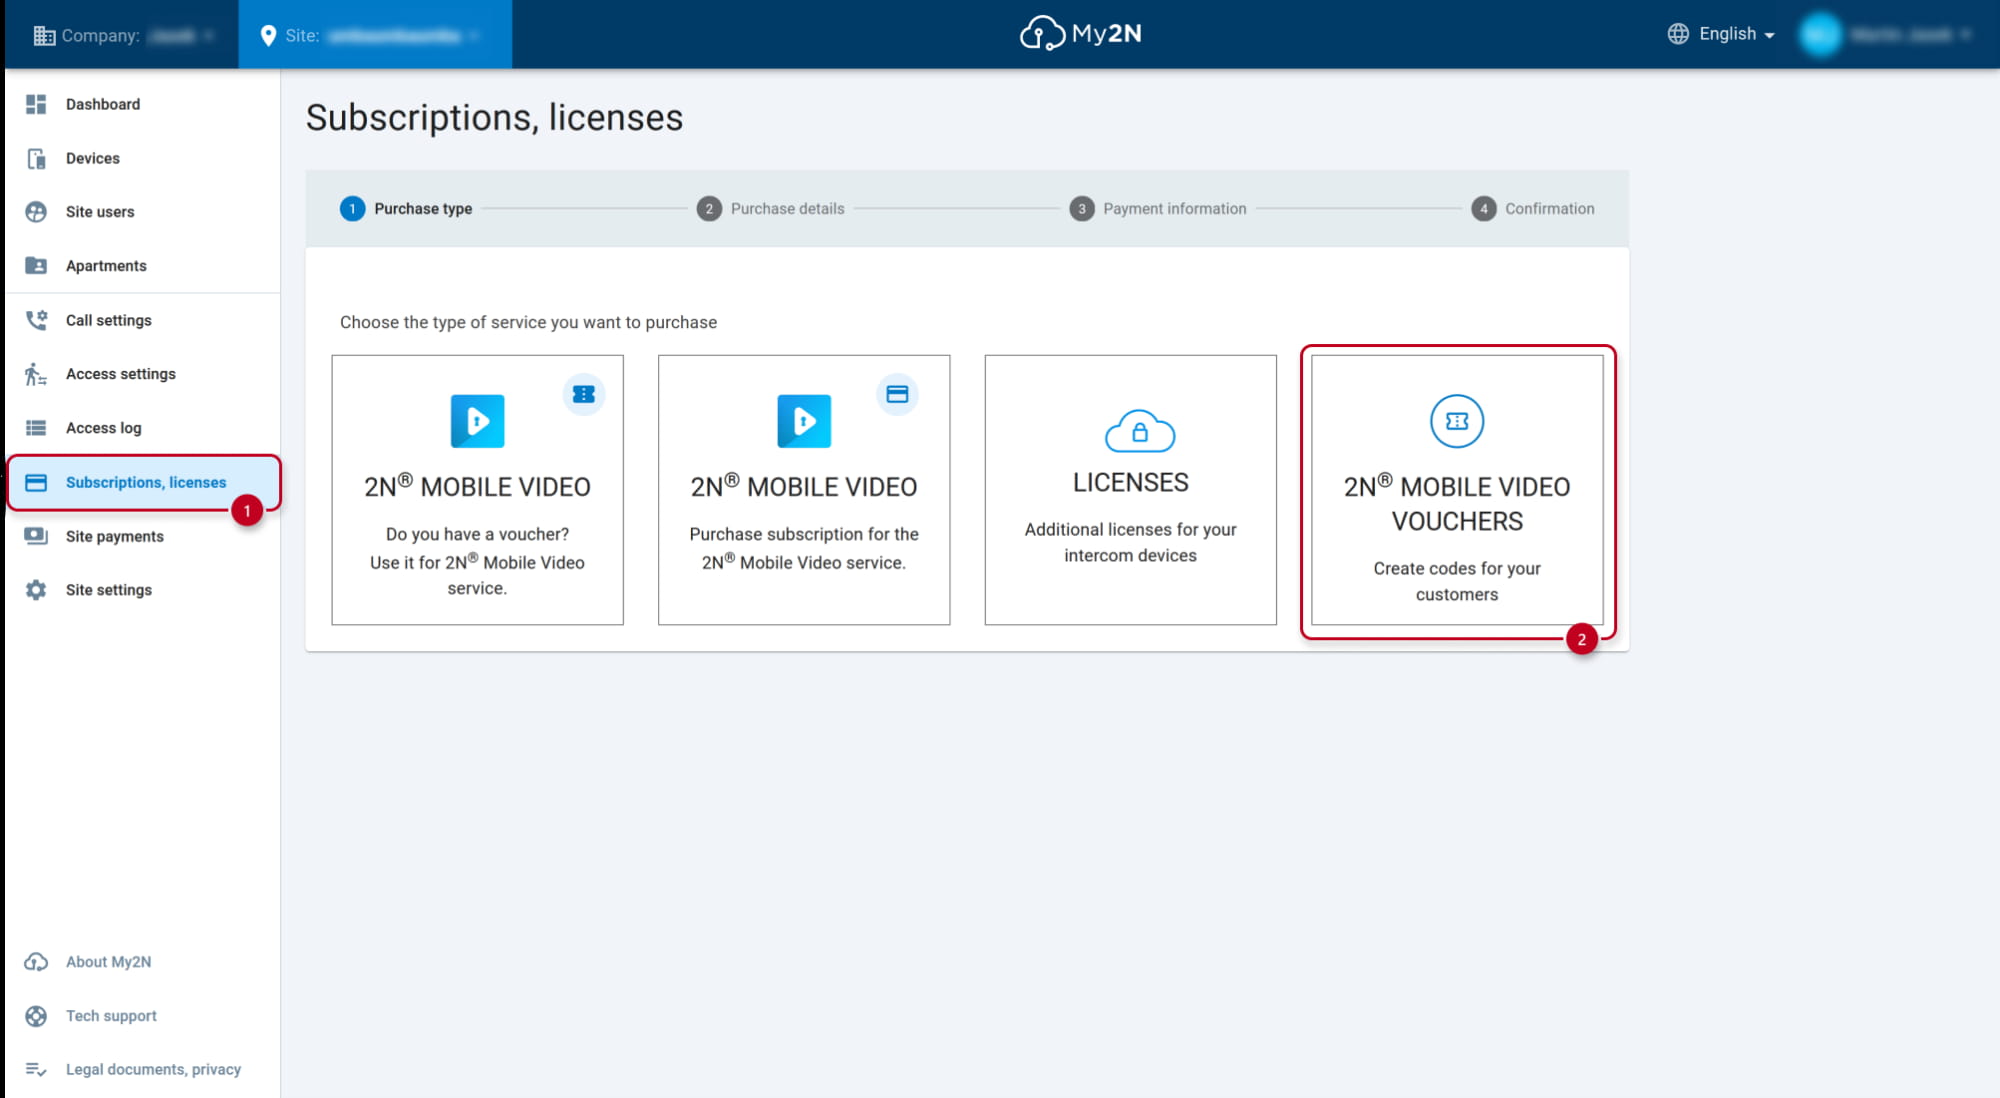Viewport: 2000px width, 1098px height.
Task: Click the company building icon in header
Action: point(44,36)
